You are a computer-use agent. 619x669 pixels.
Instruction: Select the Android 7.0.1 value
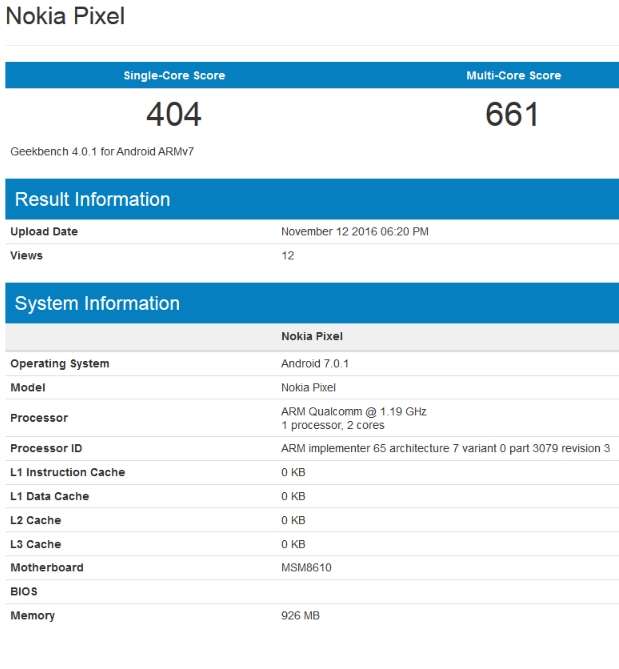tap(315, 364)
